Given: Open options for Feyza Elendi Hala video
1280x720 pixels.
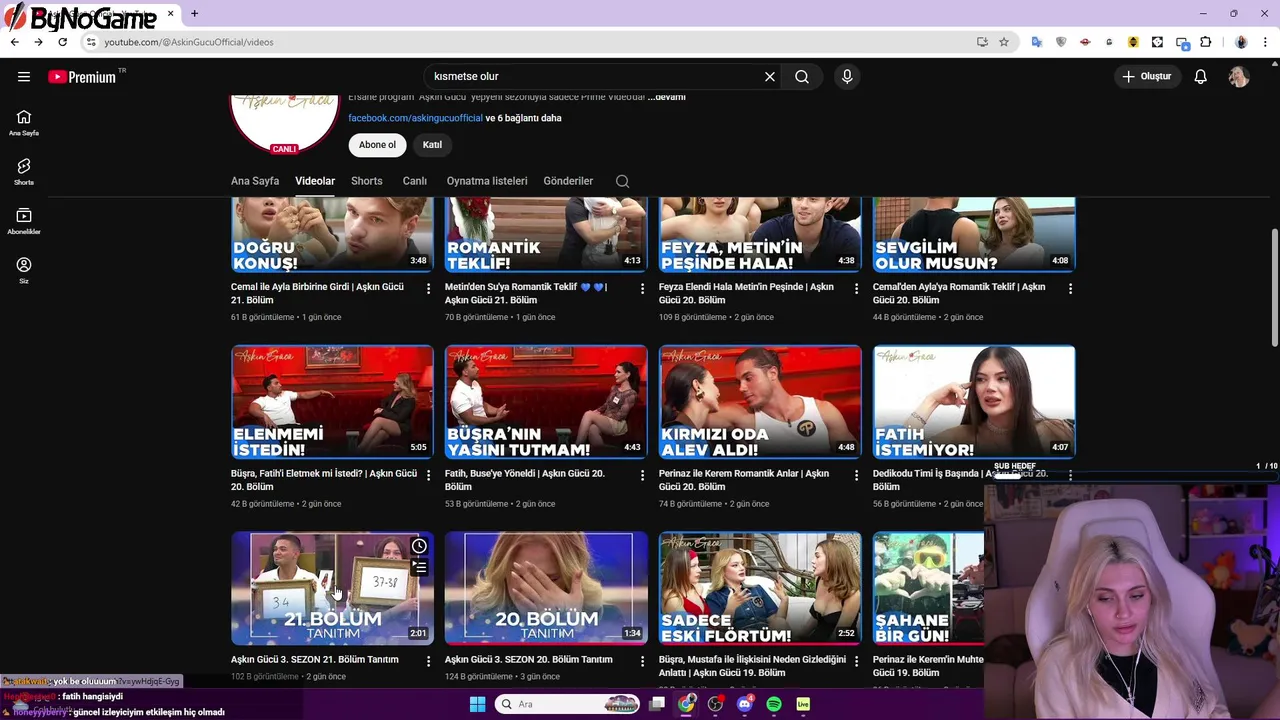Looking at the screenshot, I should coord(856,288).
